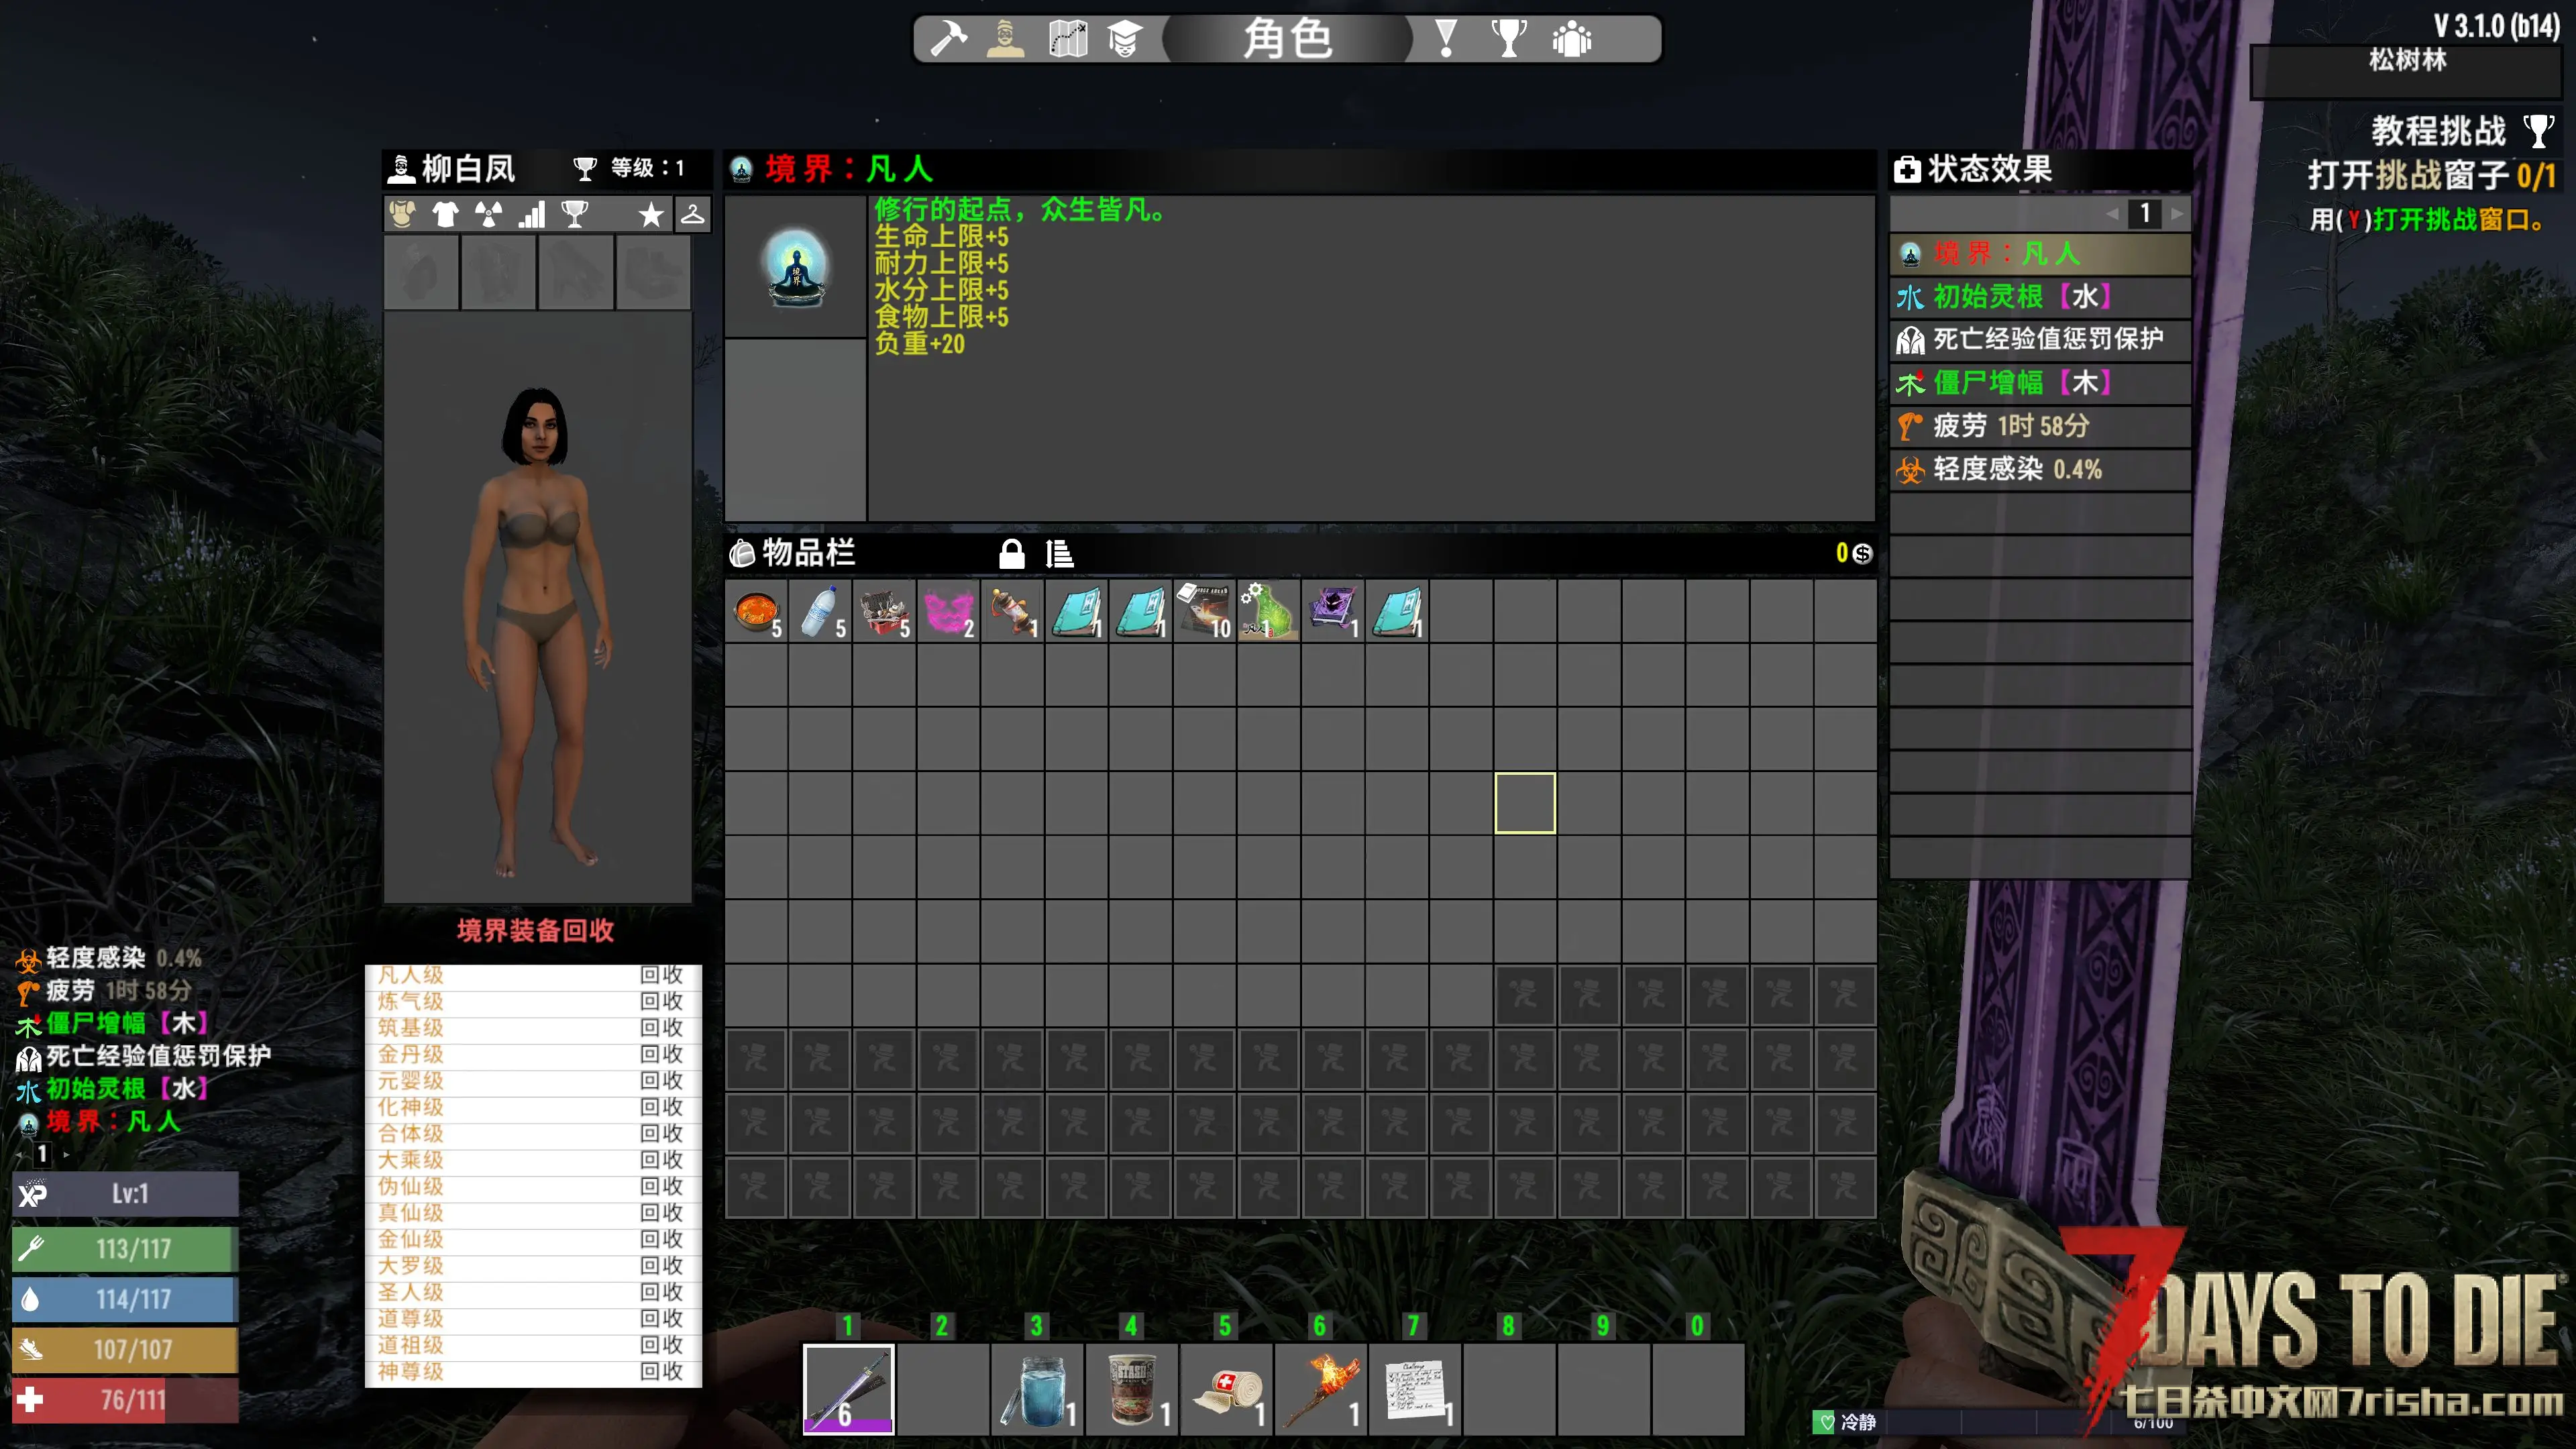Click the highlighted empty inventory slot

tap(1525, 803)
